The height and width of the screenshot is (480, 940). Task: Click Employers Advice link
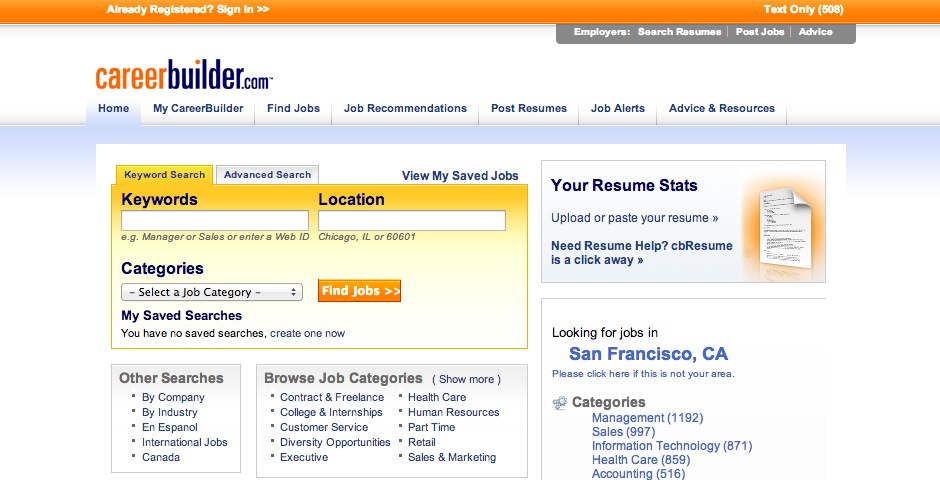815,32
